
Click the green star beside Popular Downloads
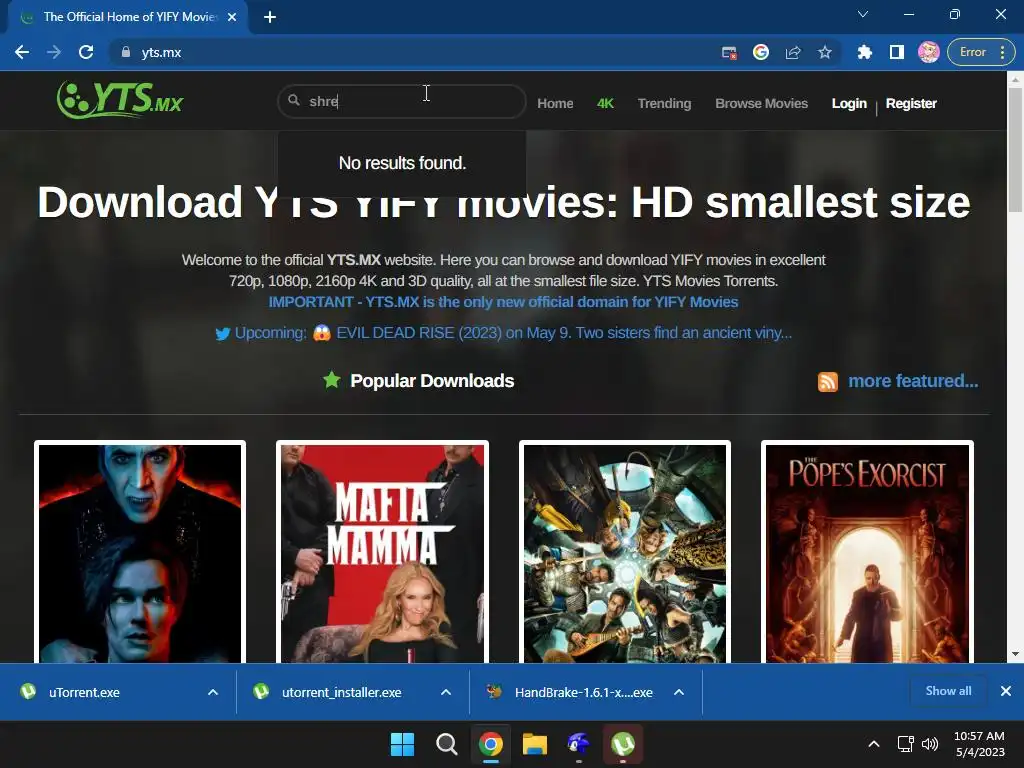coord(332,379)
